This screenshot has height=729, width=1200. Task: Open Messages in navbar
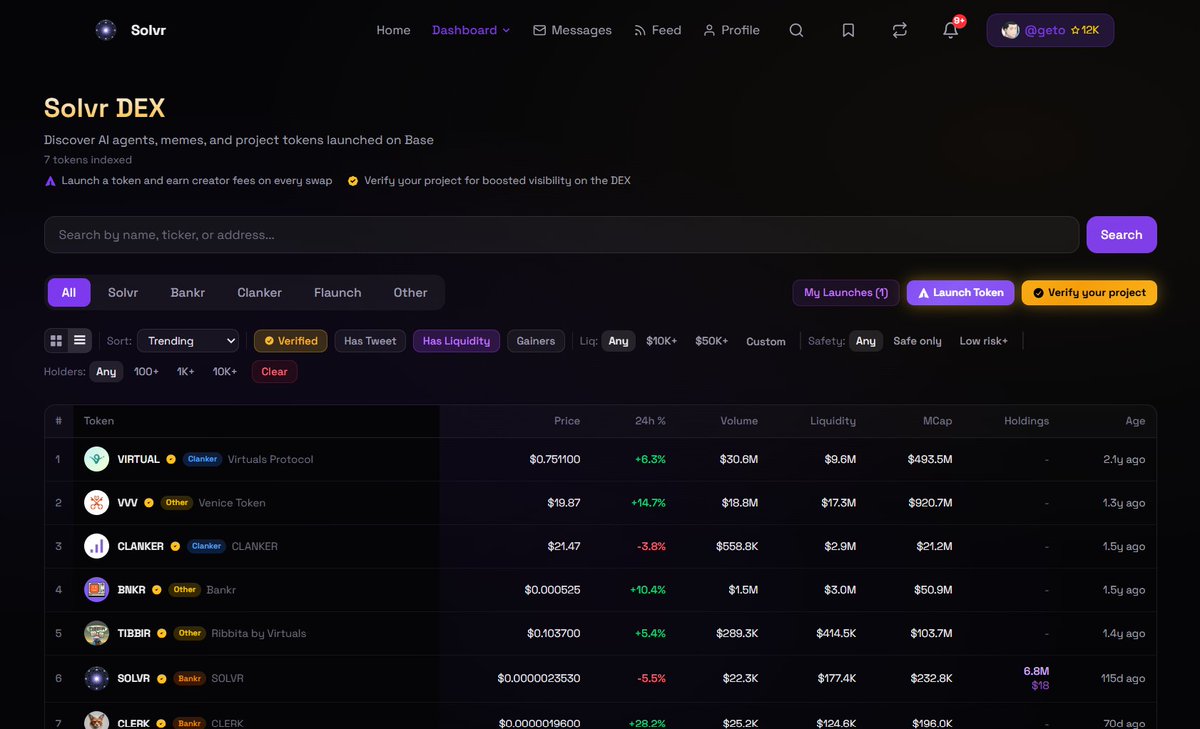[x=572, y=30]
